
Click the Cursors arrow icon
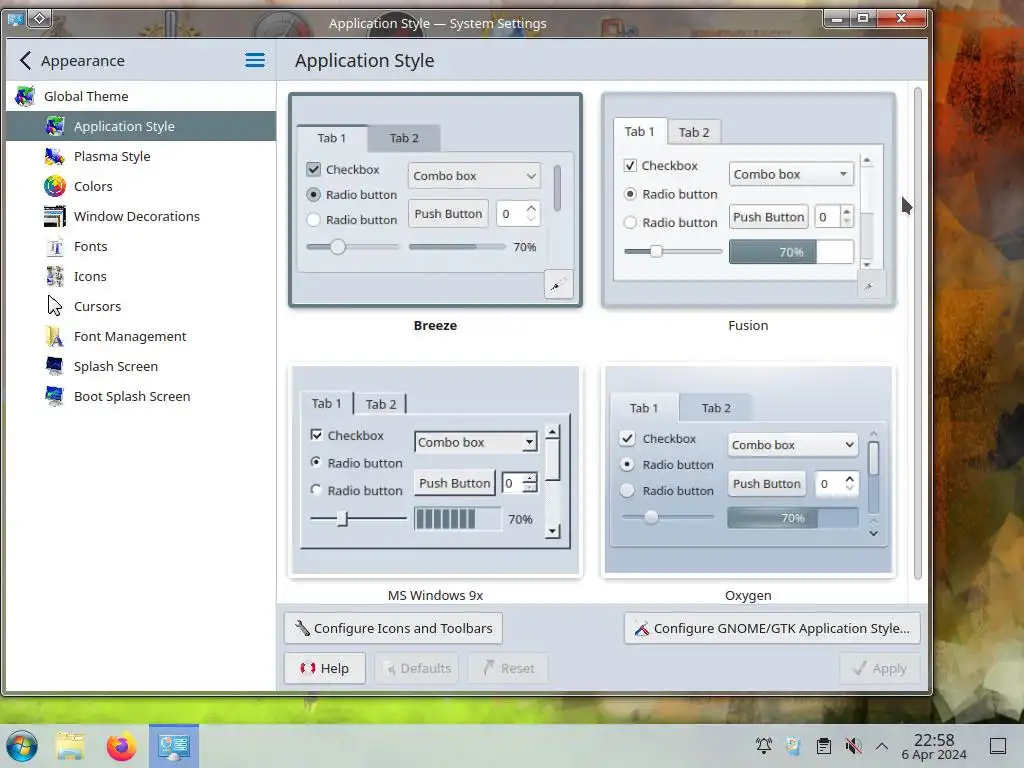[x=55, y=306]
